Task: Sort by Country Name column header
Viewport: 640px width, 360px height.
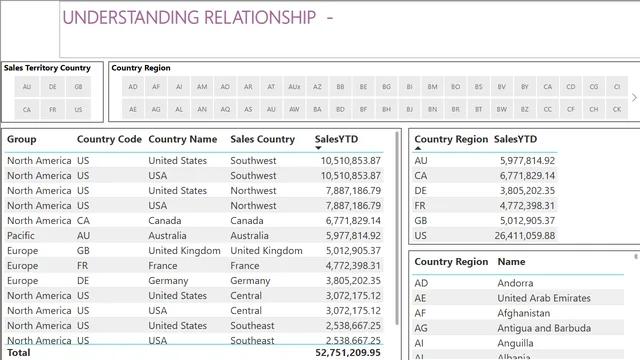Action: pyautogui.click(x=182, y=139)
